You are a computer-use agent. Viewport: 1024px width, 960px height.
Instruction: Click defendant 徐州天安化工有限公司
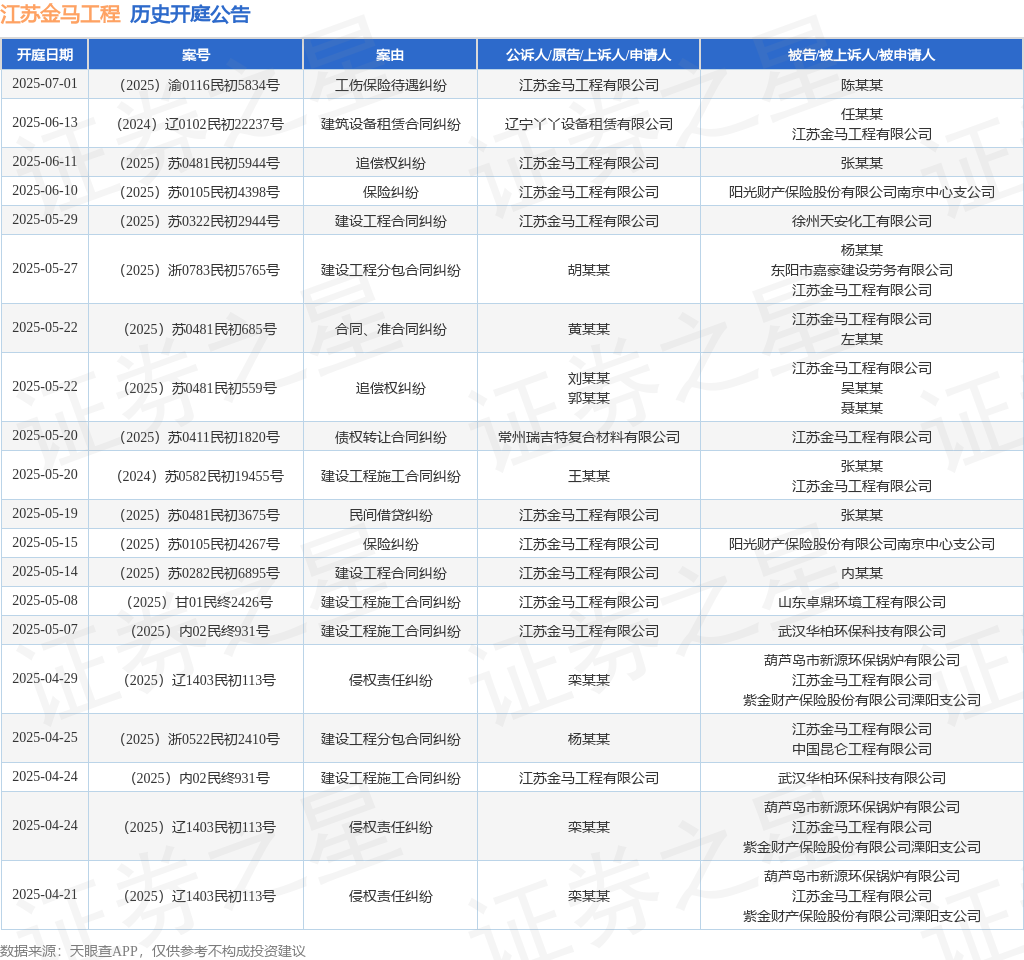(x=861, y=221)
